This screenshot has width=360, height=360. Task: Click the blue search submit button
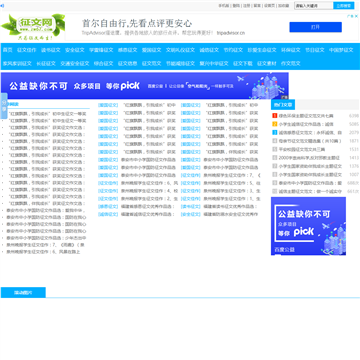(x=344, y=6)
